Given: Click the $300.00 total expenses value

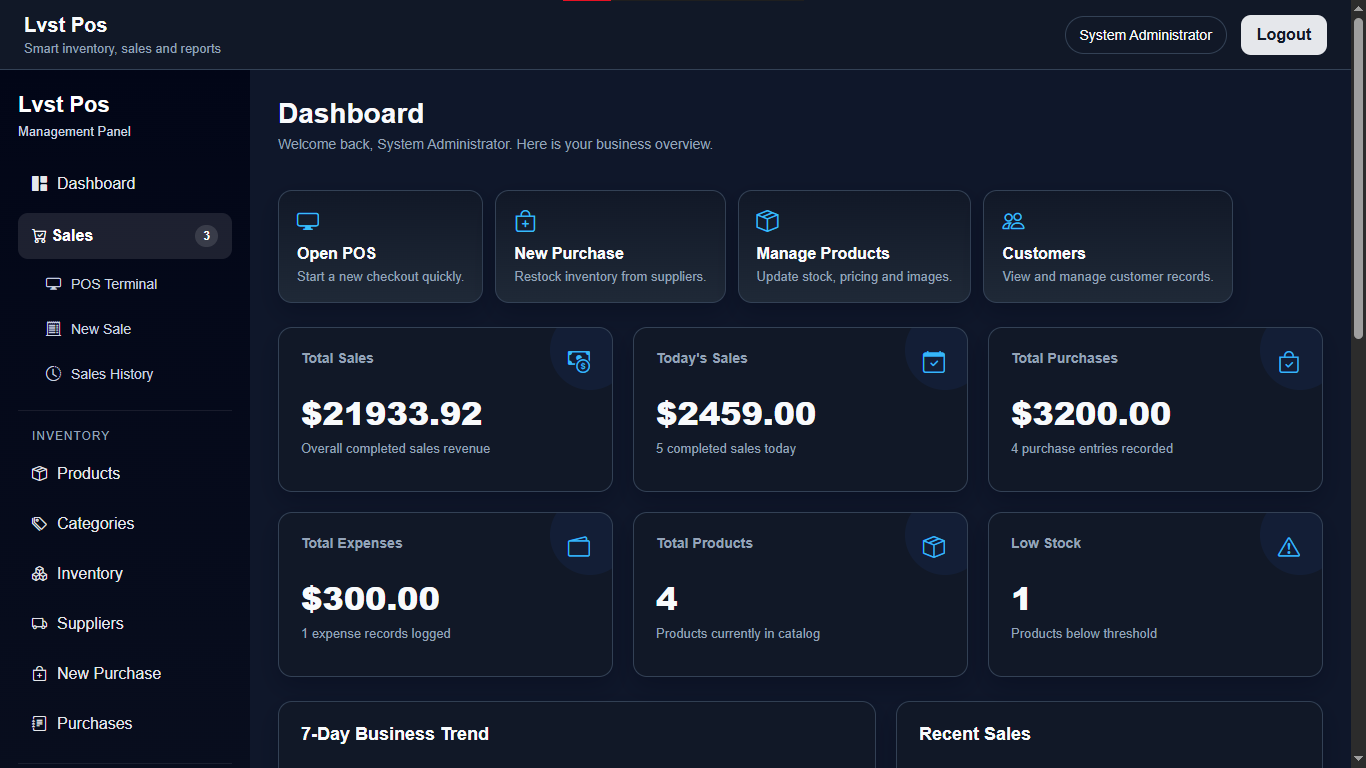Looking at the screenshot, I should click(370, 598).
